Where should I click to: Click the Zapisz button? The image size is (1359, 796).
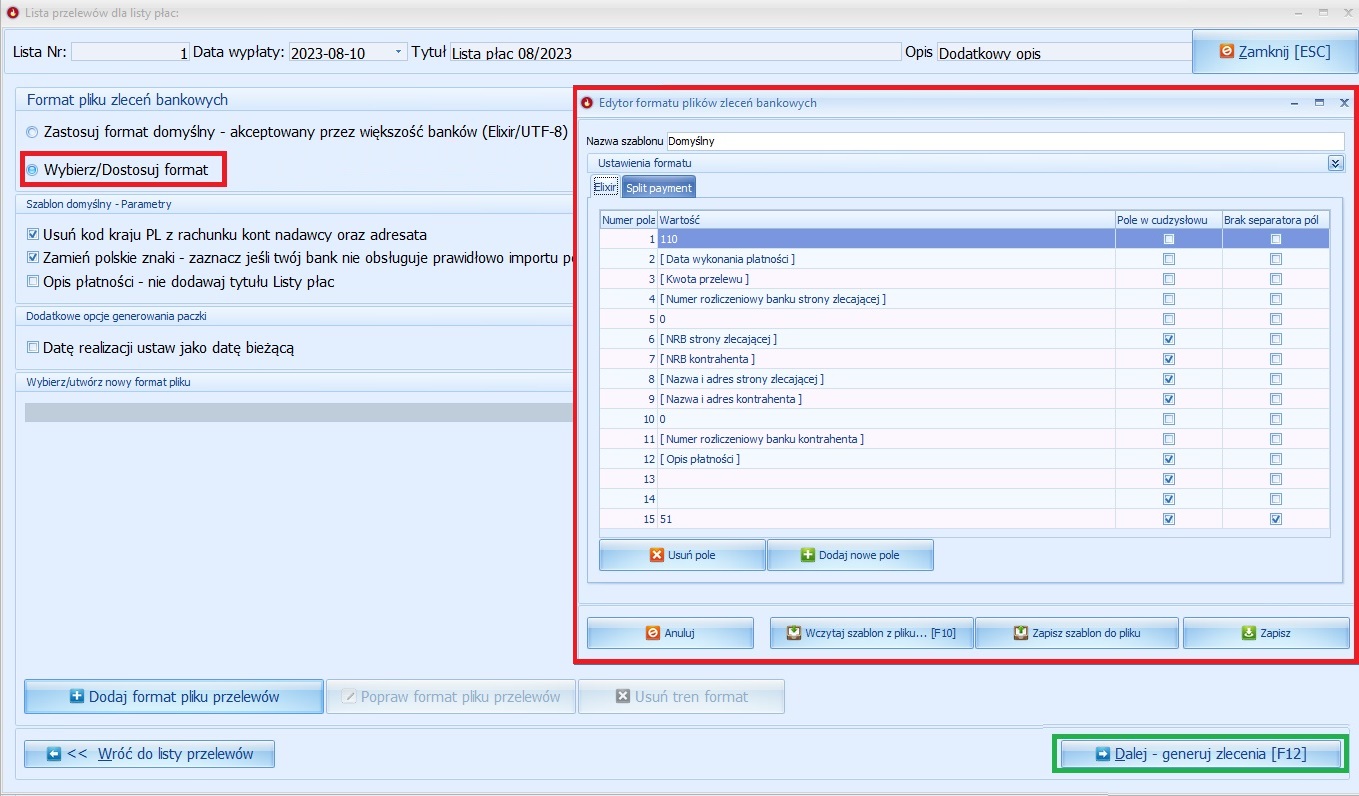click(1266, 633)
